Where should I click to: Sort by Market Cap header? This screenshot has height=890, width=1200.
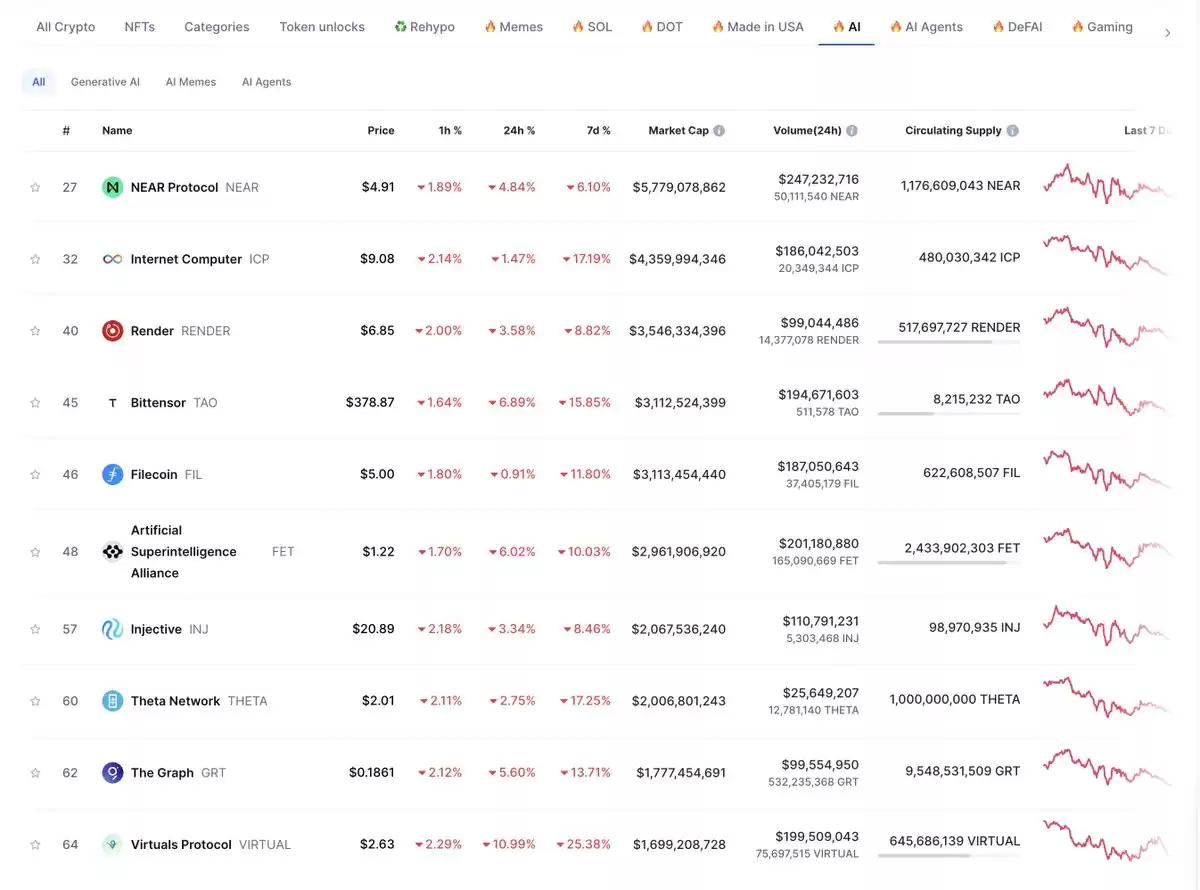(x=678, y=131)
